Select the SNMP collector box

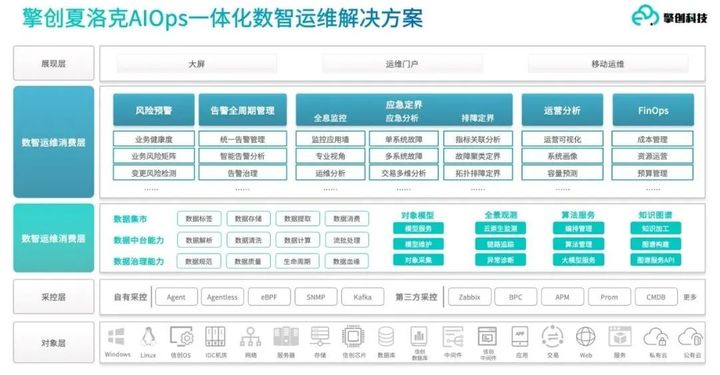pos(316,297)
